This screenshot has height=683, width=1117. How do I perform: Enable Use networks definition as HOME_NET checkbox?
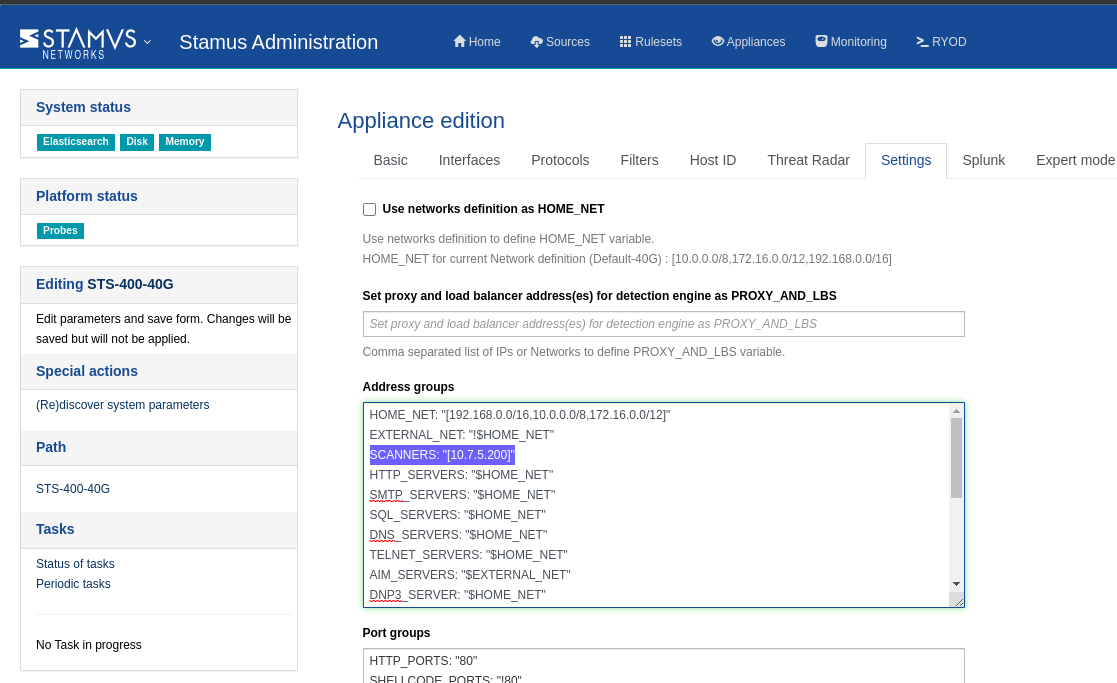click(369, 209)
